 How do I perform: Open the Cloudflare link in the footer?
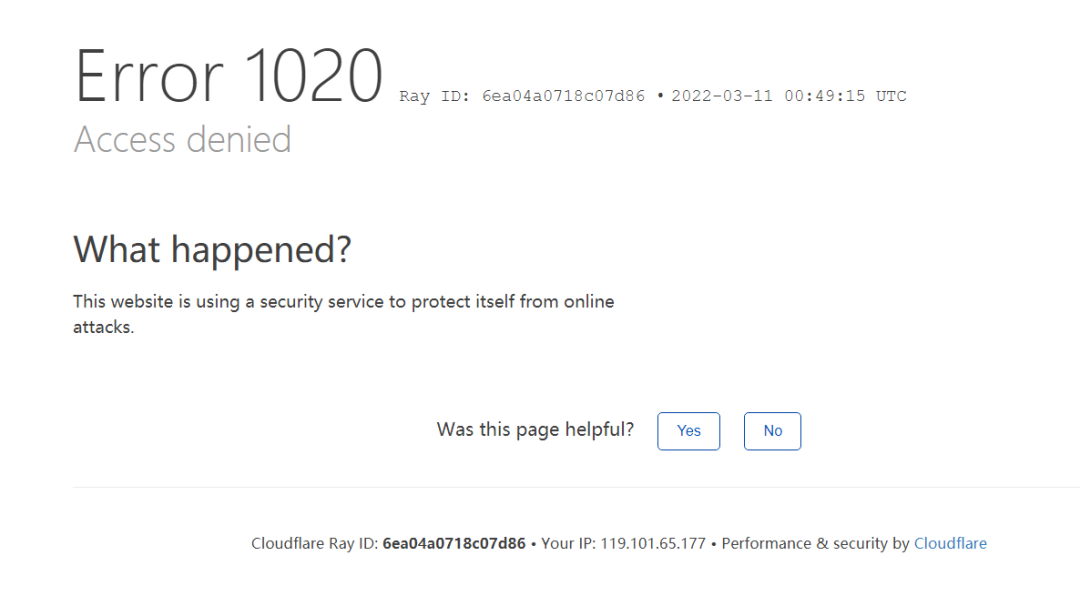(950, 544)
